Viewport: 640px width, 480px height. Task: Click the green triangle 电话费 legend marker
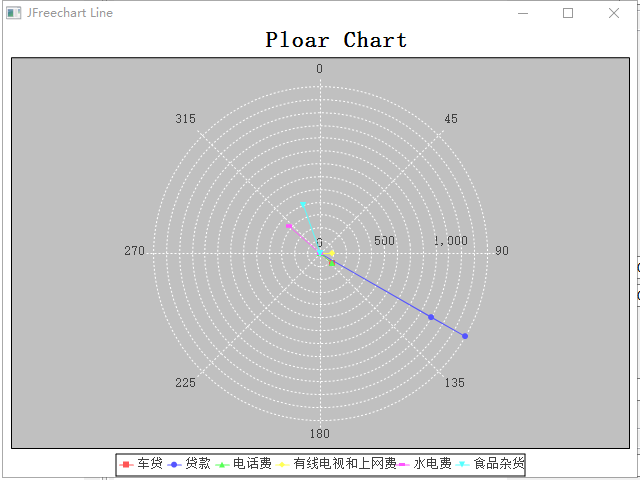[x=222, y=465]
